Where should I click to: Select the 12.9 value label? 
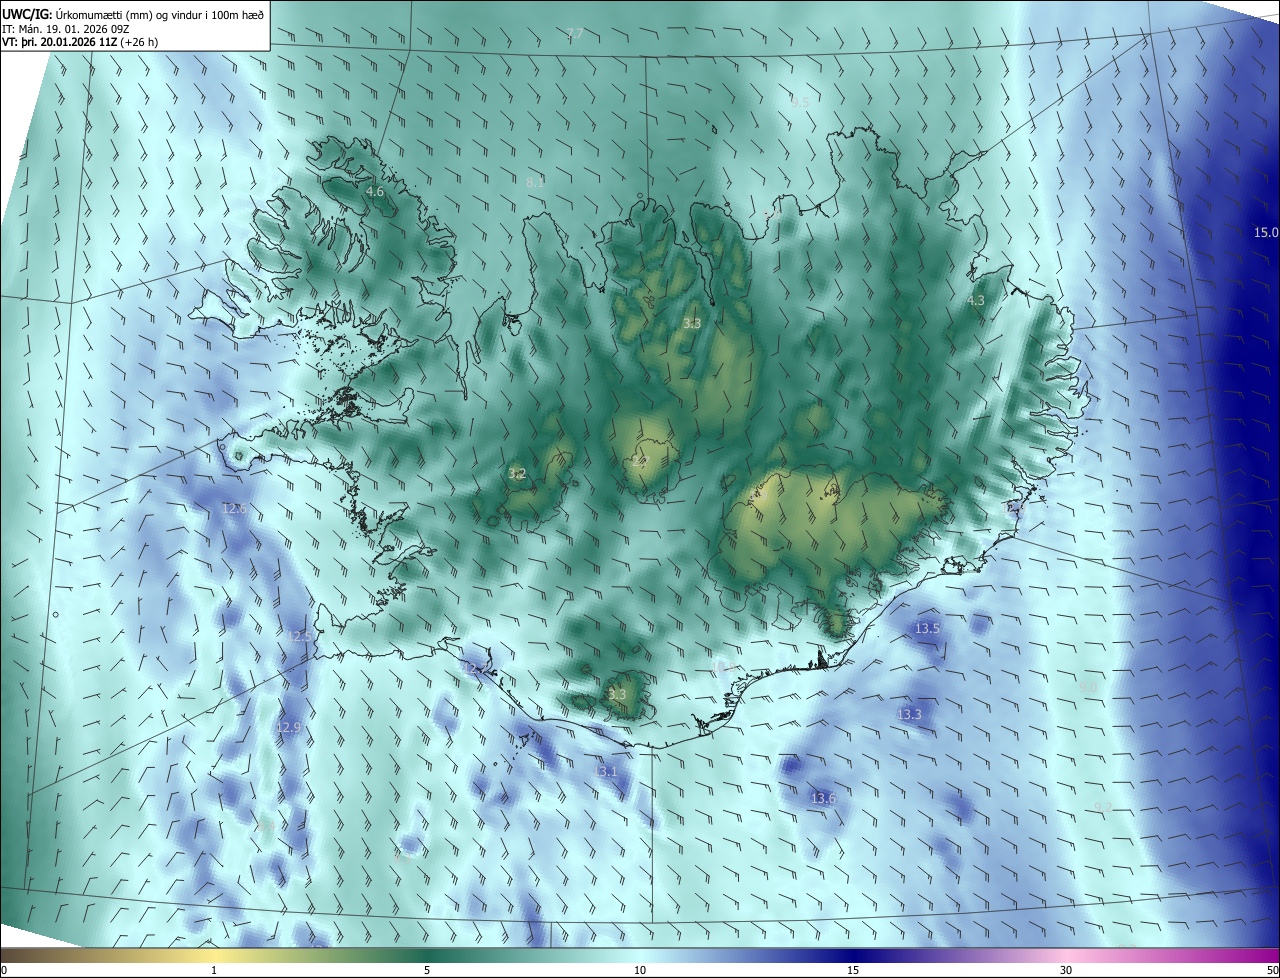(x=288, y=727)
